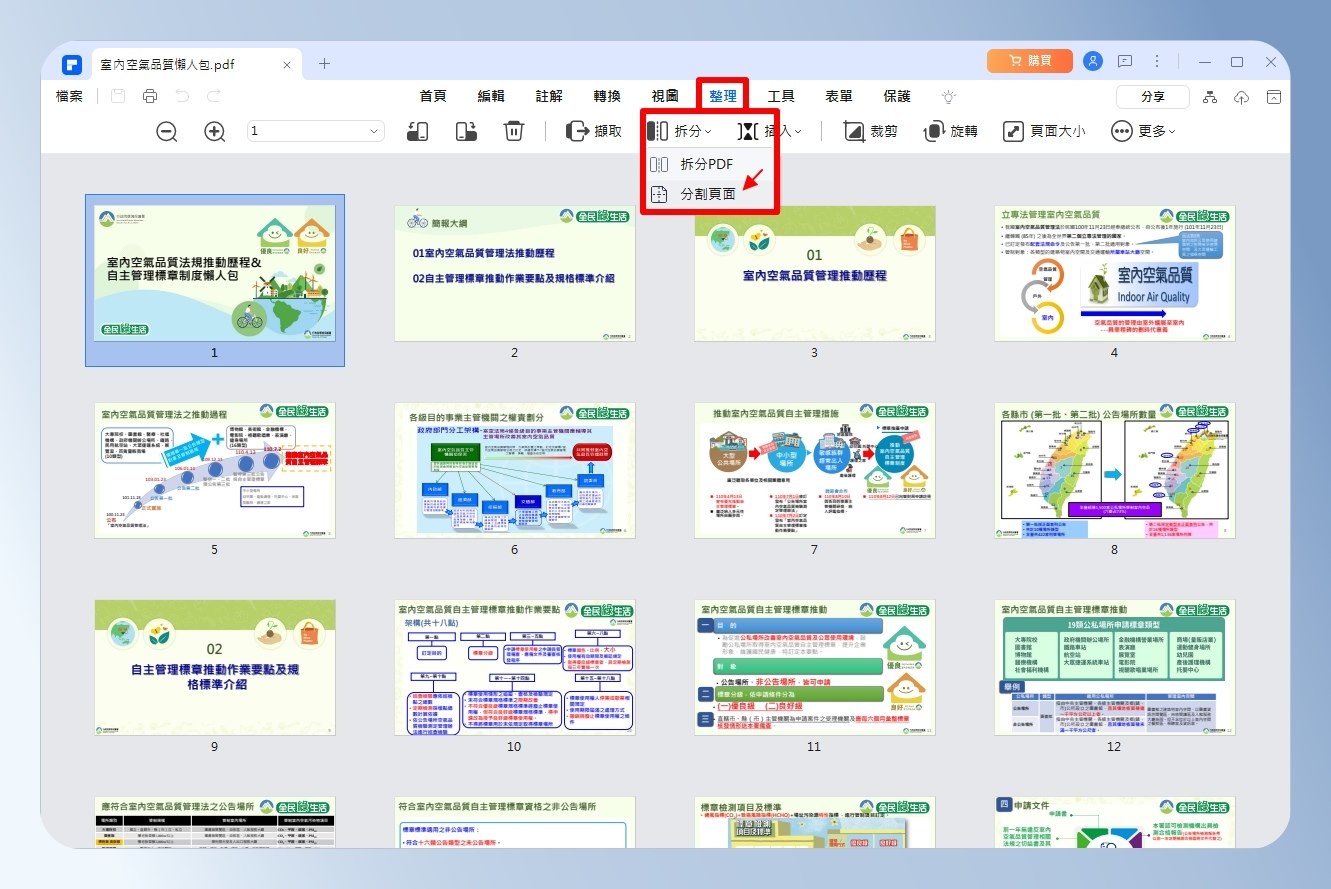Select 分割頁面 from the menu
The height and width of the screenshot is (889, 1331).
click(708, 194)
